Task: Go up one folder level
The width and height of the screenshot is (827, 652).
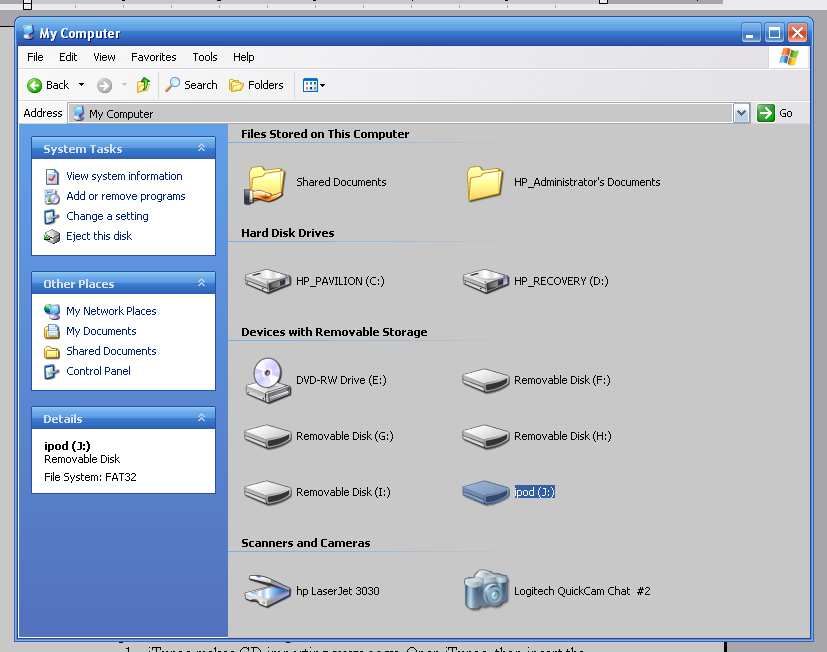Action: click(x=143, y=85)
